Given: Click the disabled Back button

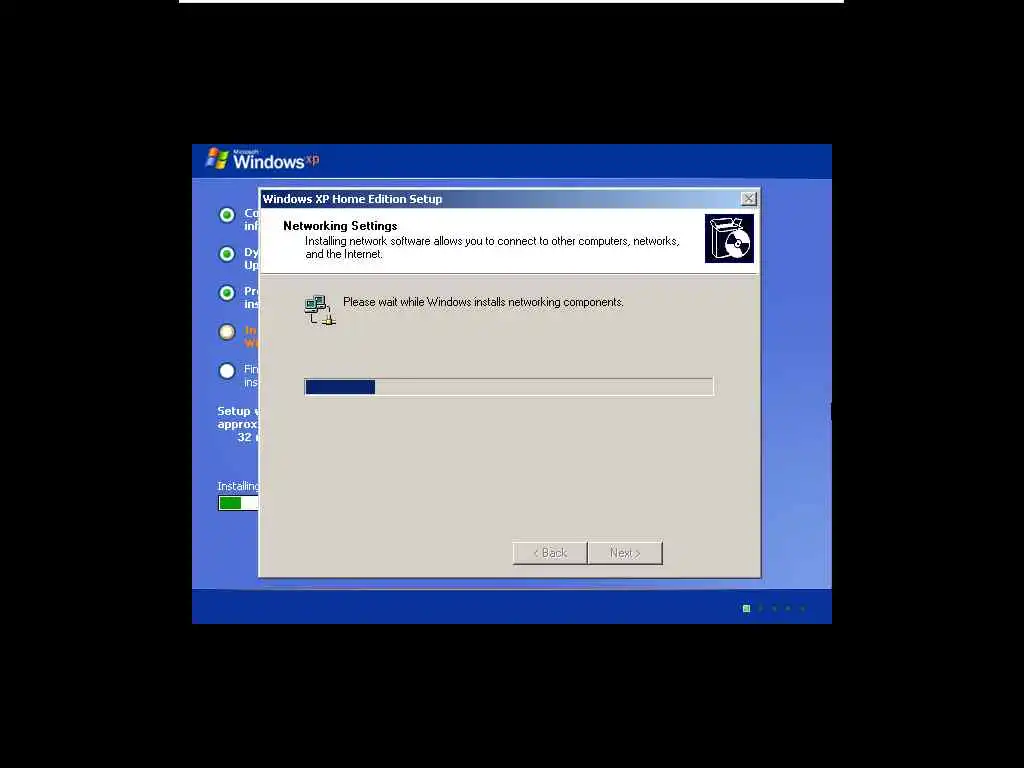Looking at the screenshot, I should [x=550, y=553].
